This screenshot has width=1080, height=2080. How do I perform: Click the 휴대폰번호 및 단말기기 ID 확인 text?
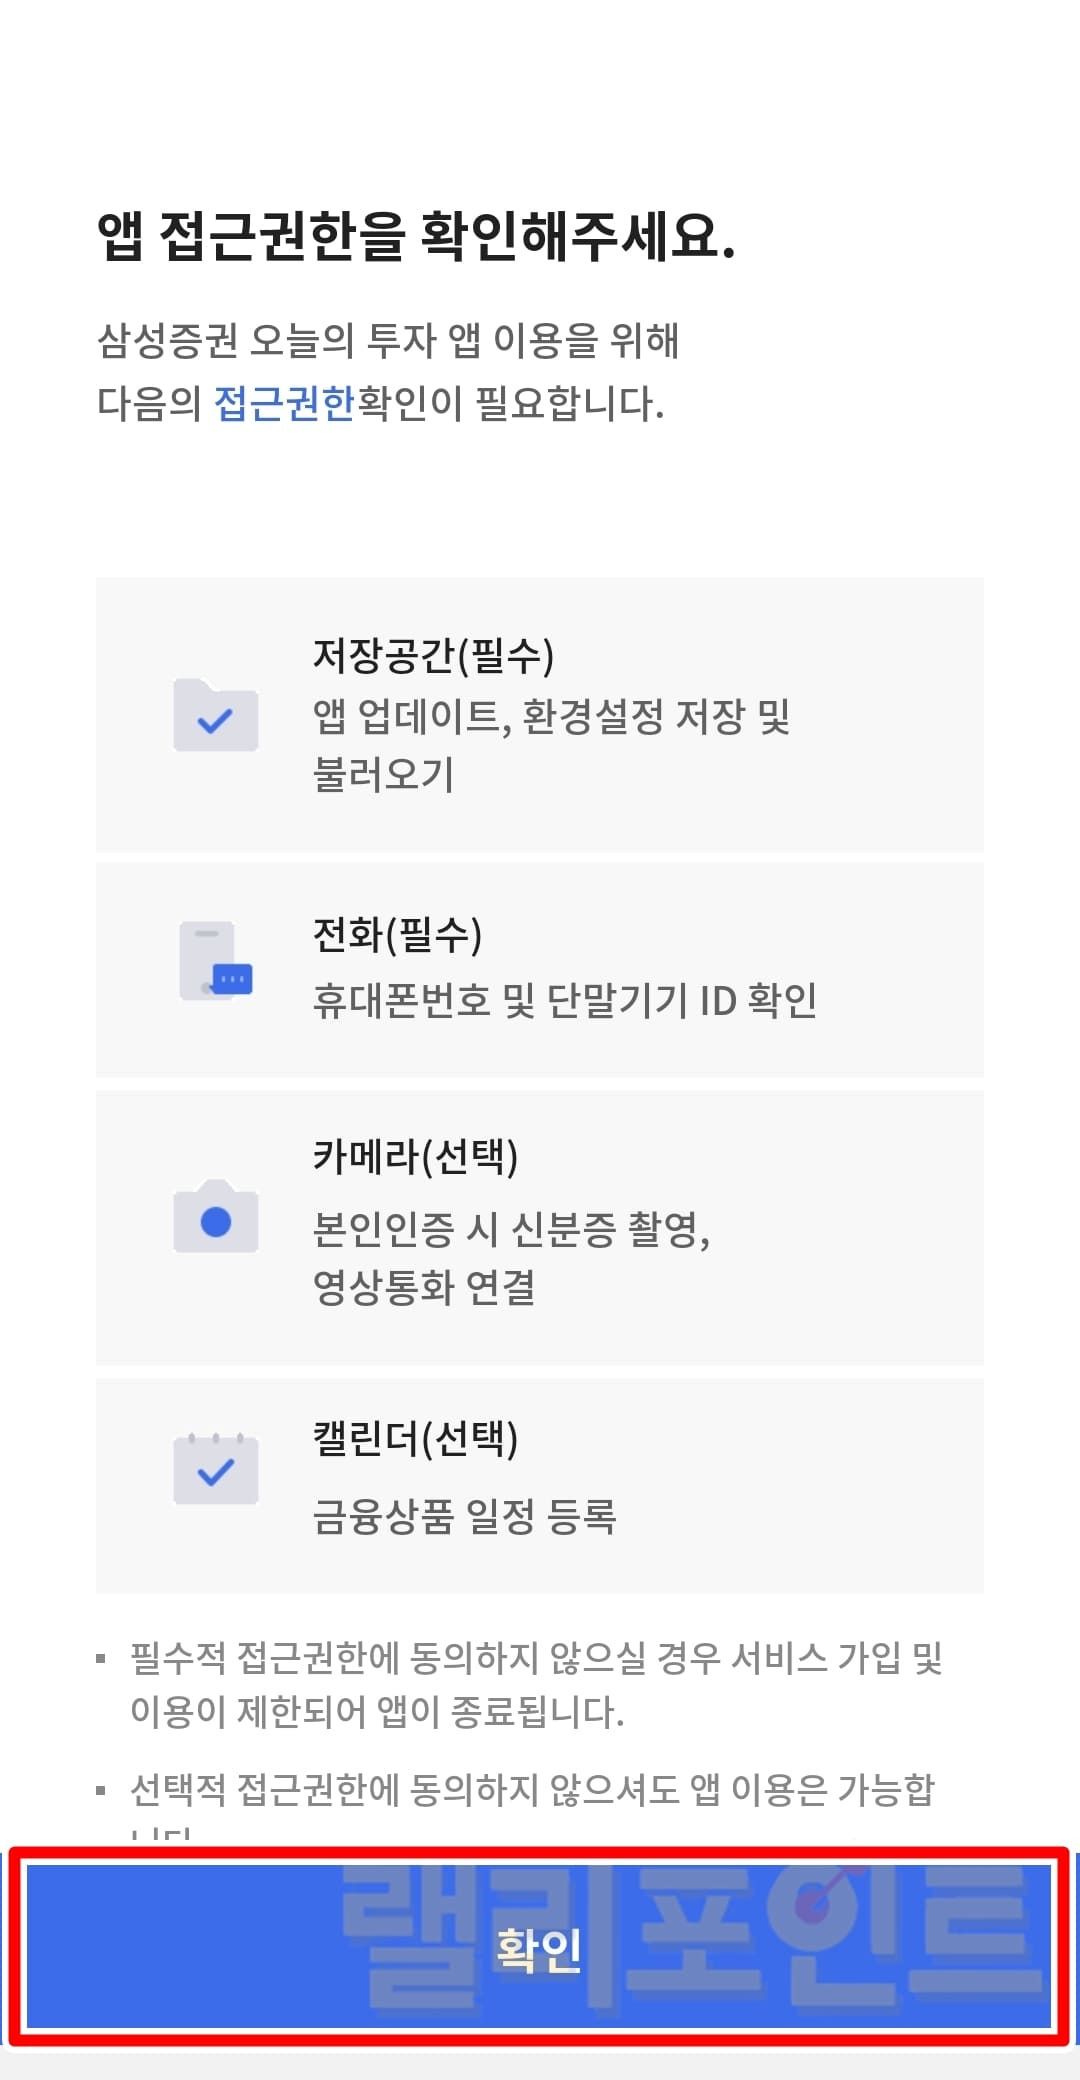coord(564,1000)
